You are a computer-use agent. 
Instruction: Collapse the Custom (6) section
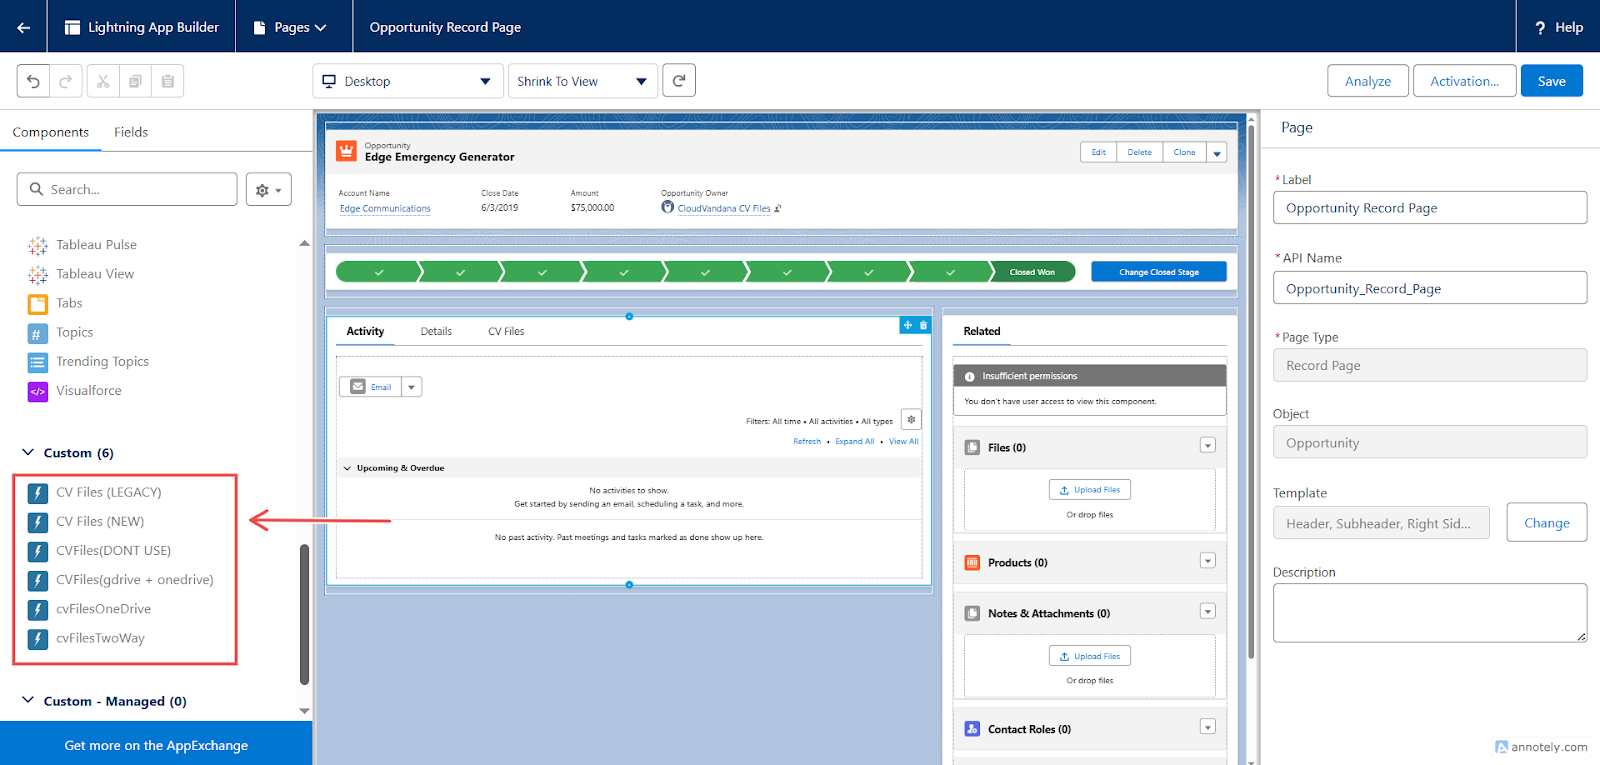28,453
